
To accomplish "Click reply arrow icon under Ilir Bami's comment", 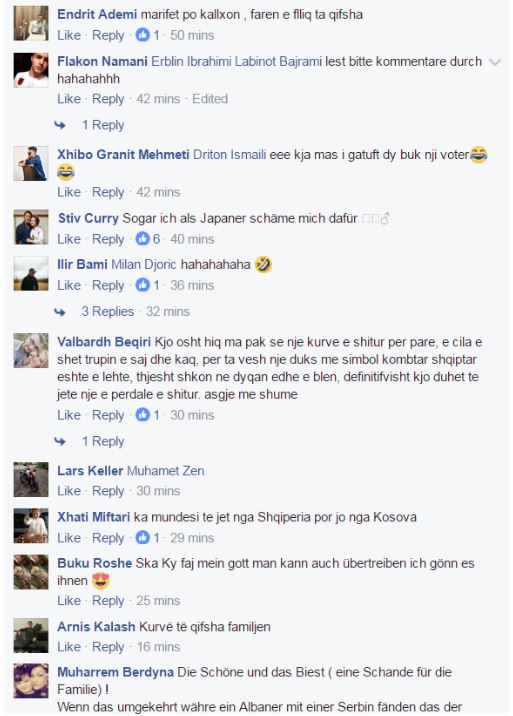I will [x=60, y=312].
